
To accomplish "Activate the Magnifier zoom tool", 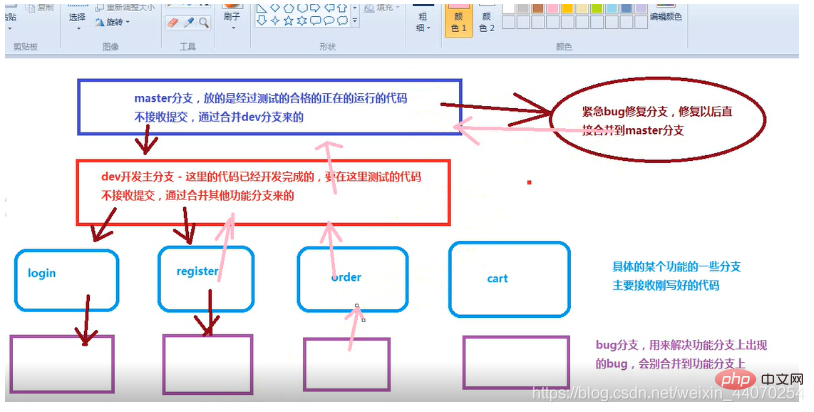I will (x=204, y=23).
